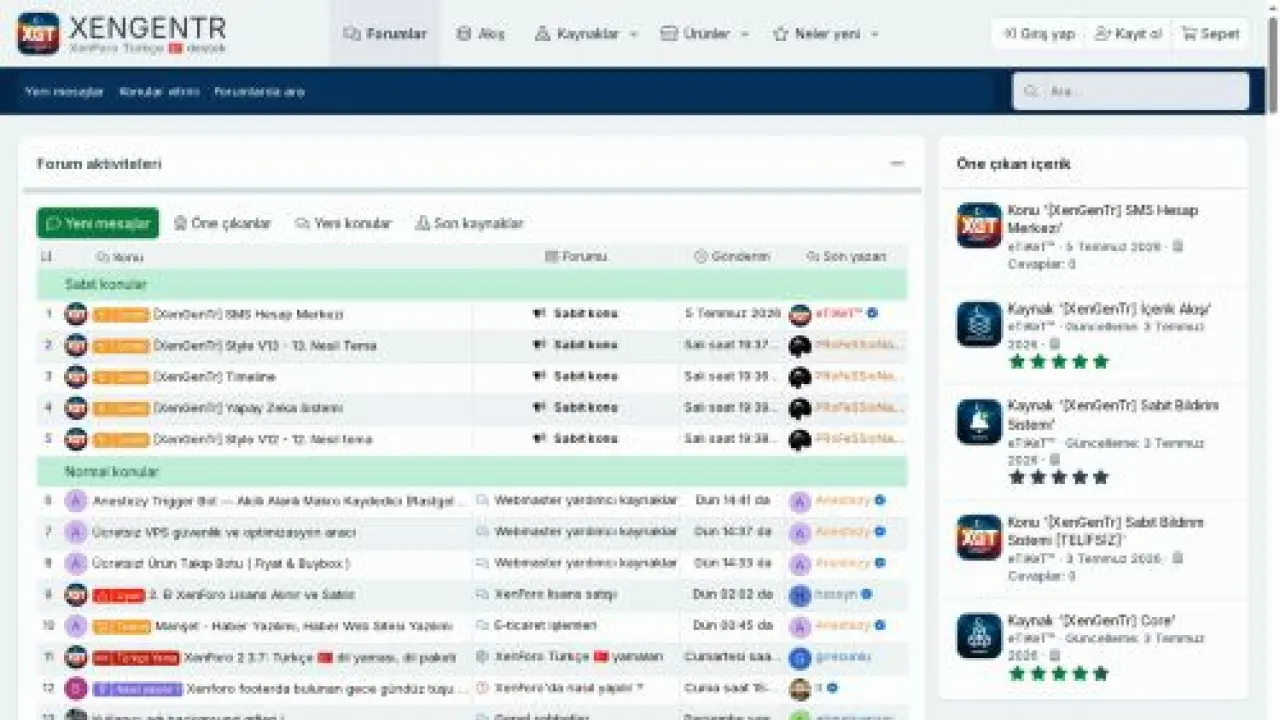Screen dimensions: 1280x720
Task: Open the E-ticaret işlemleri forum link
Action: coord(545,625)
